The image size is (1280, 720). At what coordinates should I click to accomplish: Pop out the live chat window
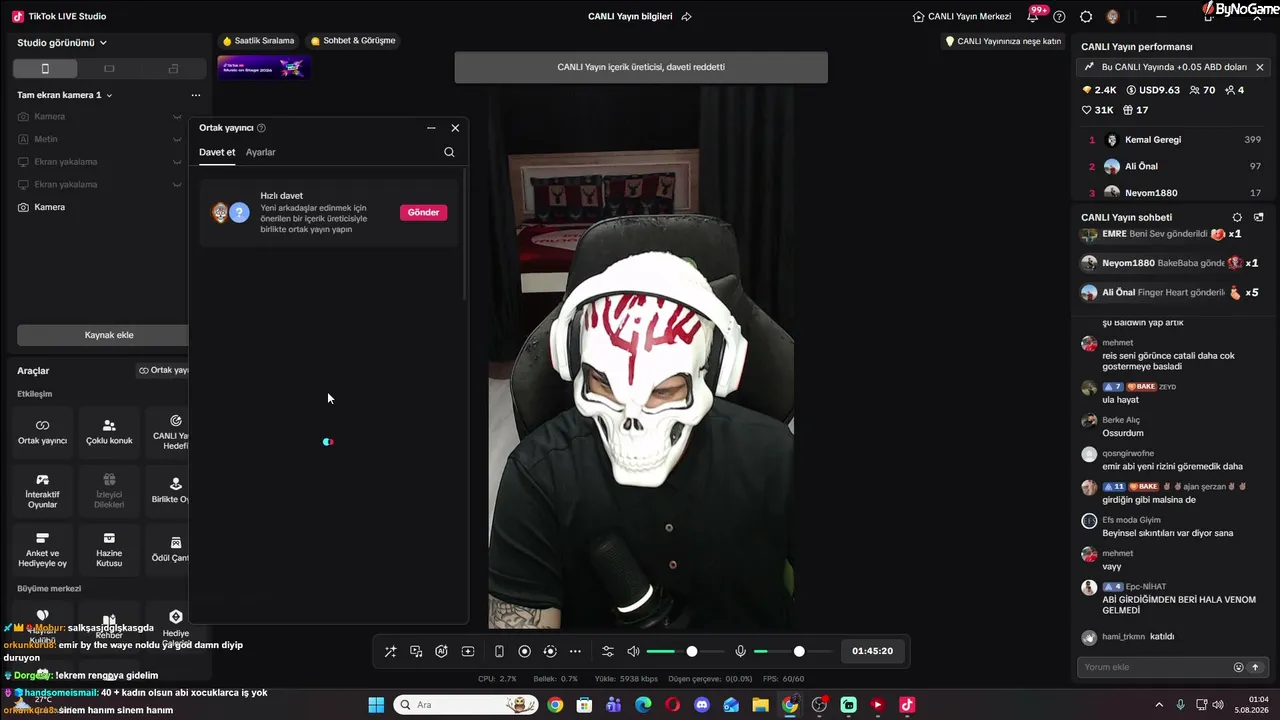pos(1259,217)
